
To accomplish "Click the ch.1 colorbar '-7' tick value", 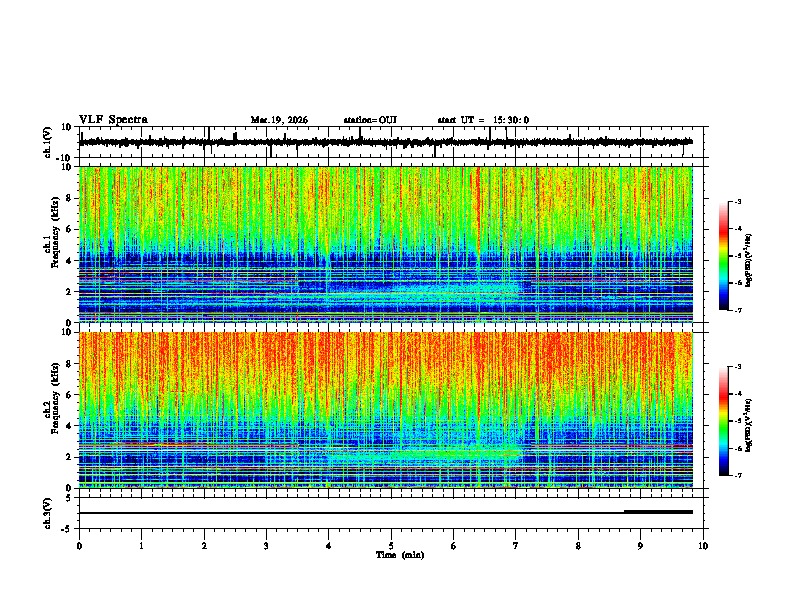I will (x=738, y=310).
